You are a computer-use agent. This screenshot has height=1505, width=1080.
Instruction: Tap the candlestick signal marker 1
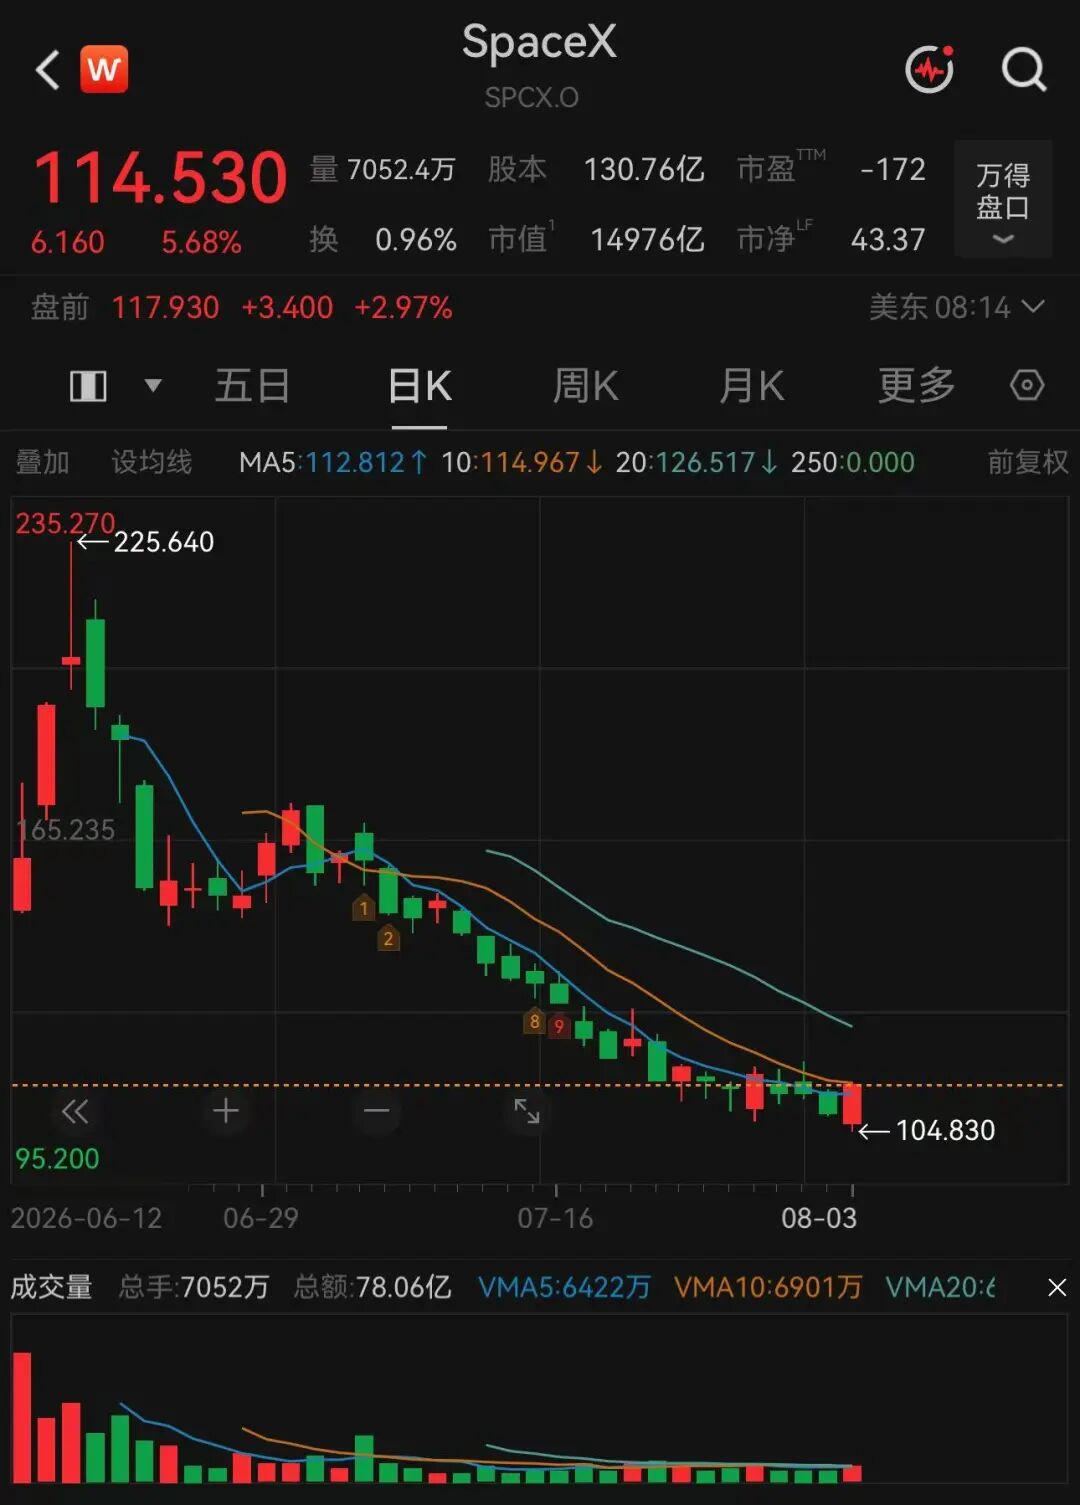[364, 908]
